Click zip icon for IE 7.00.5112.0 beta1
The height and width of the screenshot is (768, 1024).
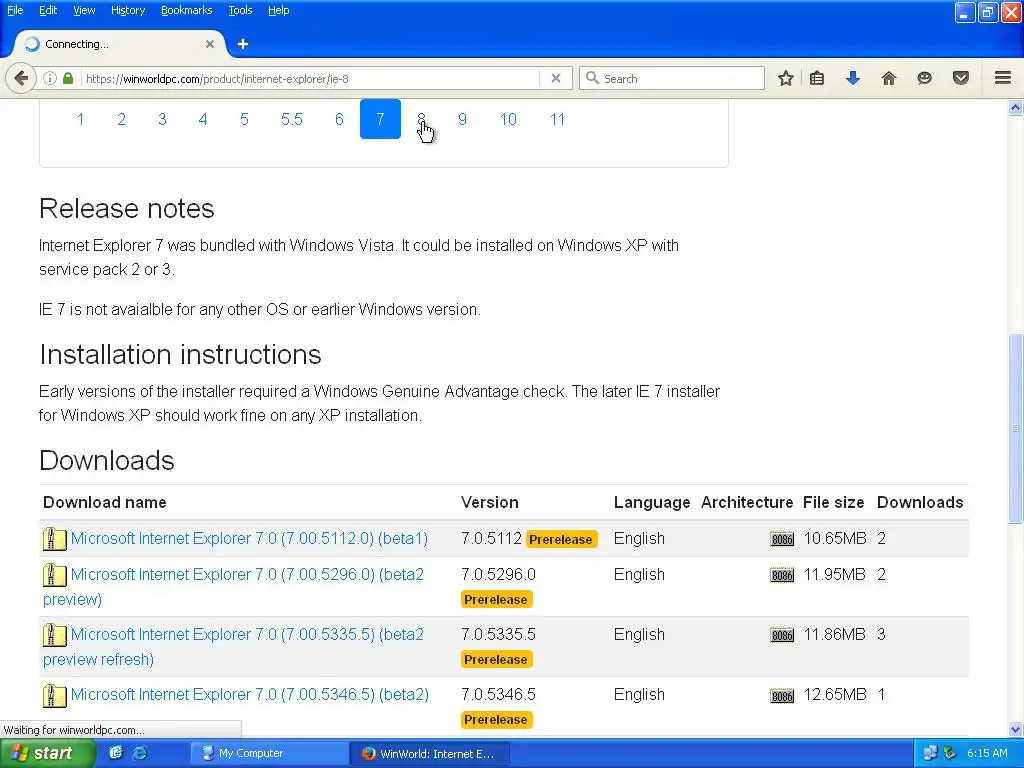coord(55,539)
